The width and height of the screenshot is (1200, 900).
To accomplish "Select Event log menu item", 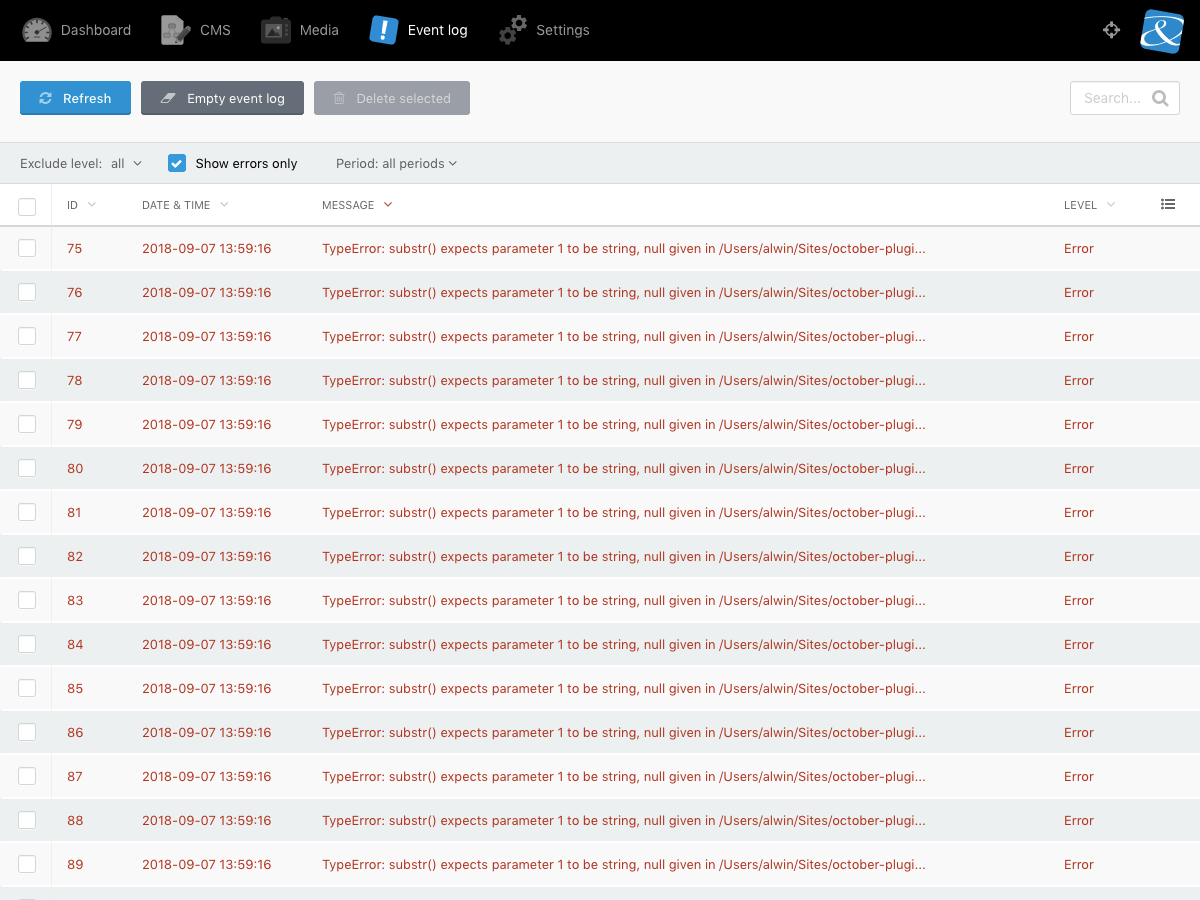I will click(x=419, y=30).
